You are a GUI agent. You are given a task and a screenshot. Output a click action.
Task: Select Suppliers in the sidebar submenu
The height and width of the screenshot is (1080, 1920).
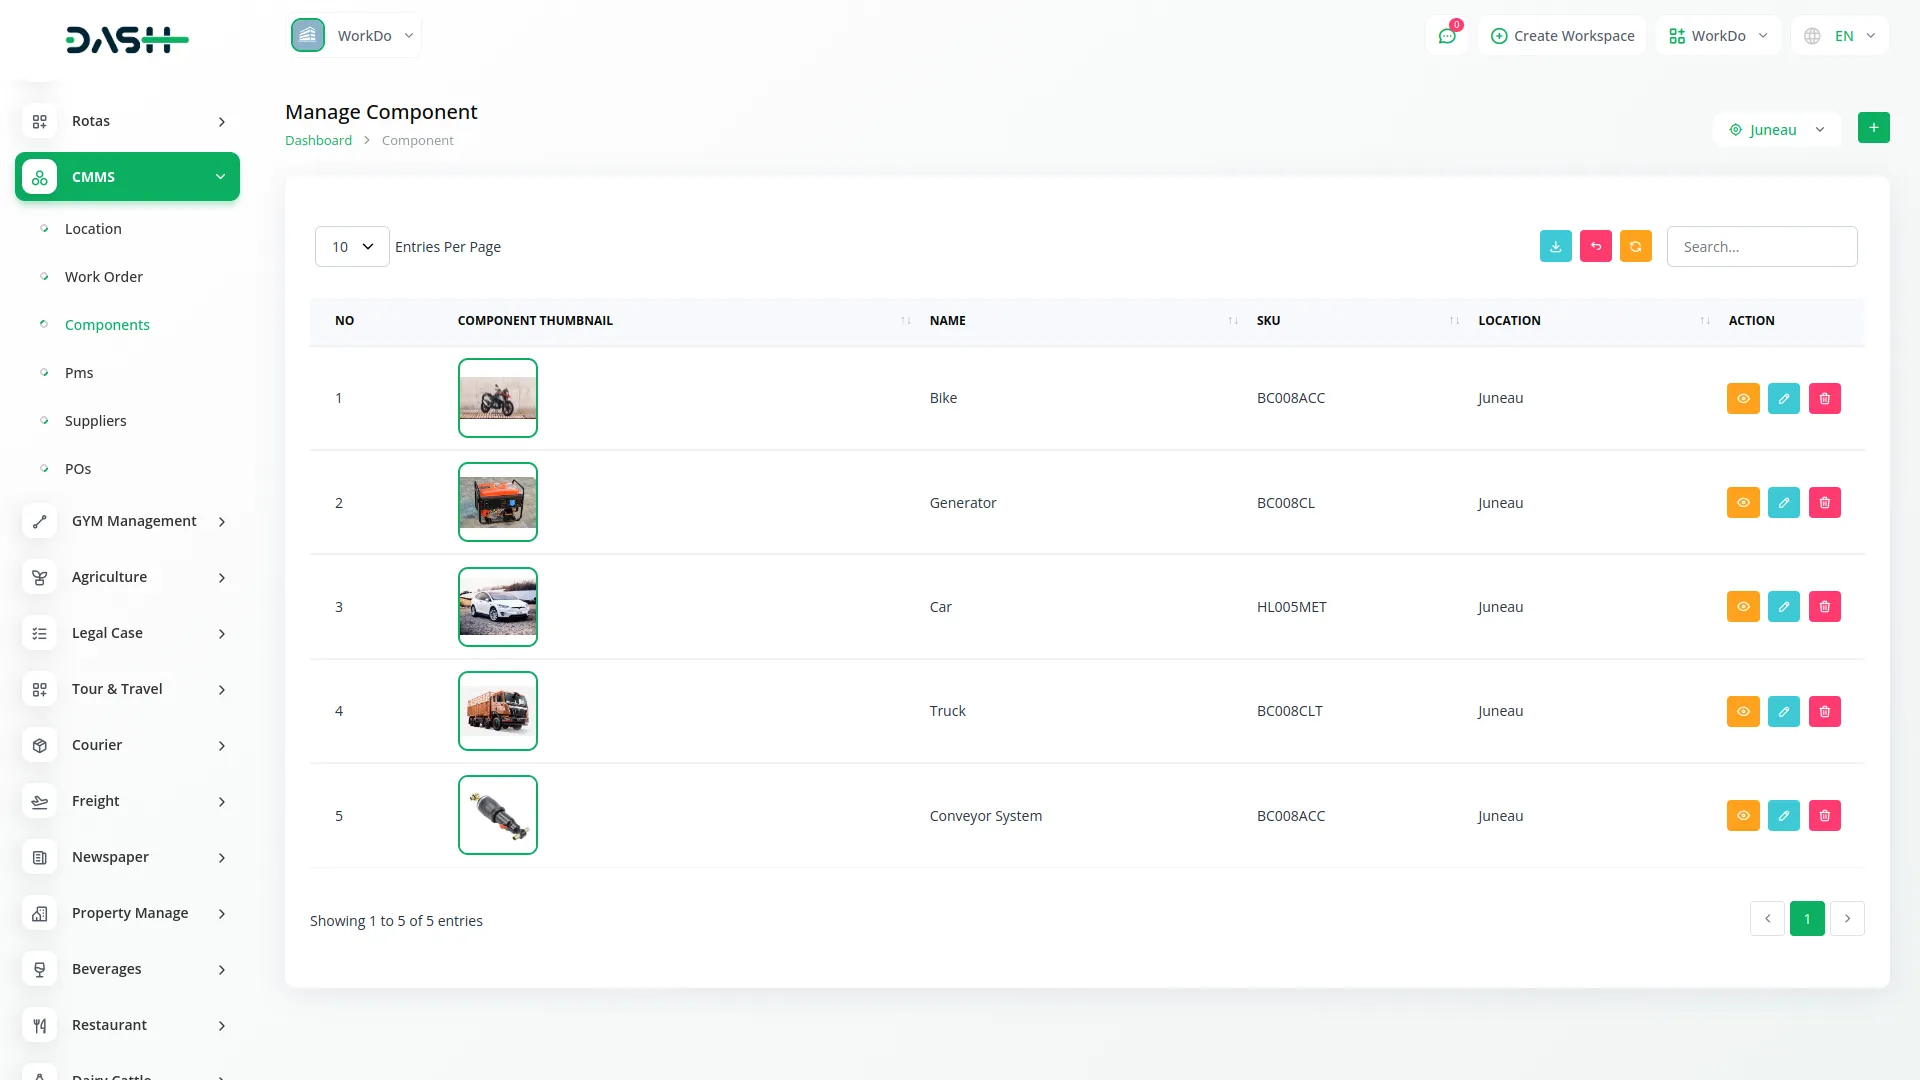(x=96, y=421)
